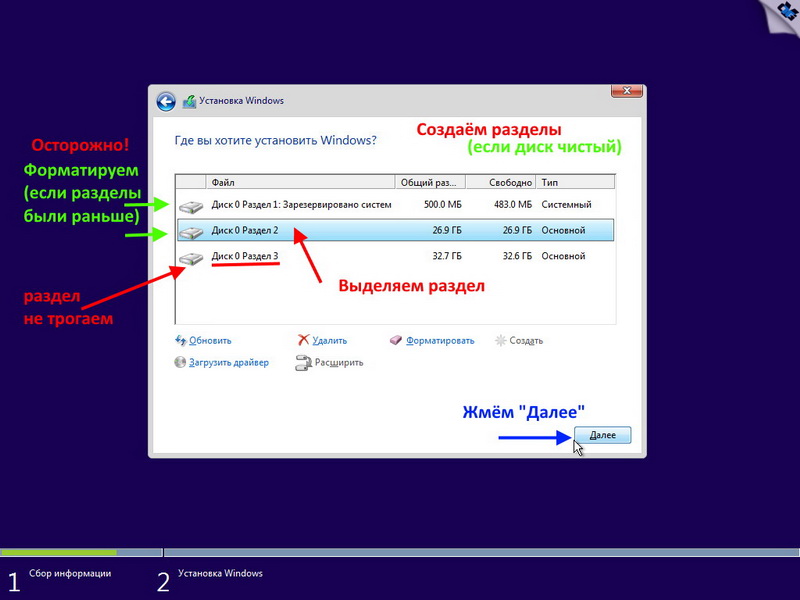Sort by the Свободно column header
The image size is (800, 600).
[501, 182]
